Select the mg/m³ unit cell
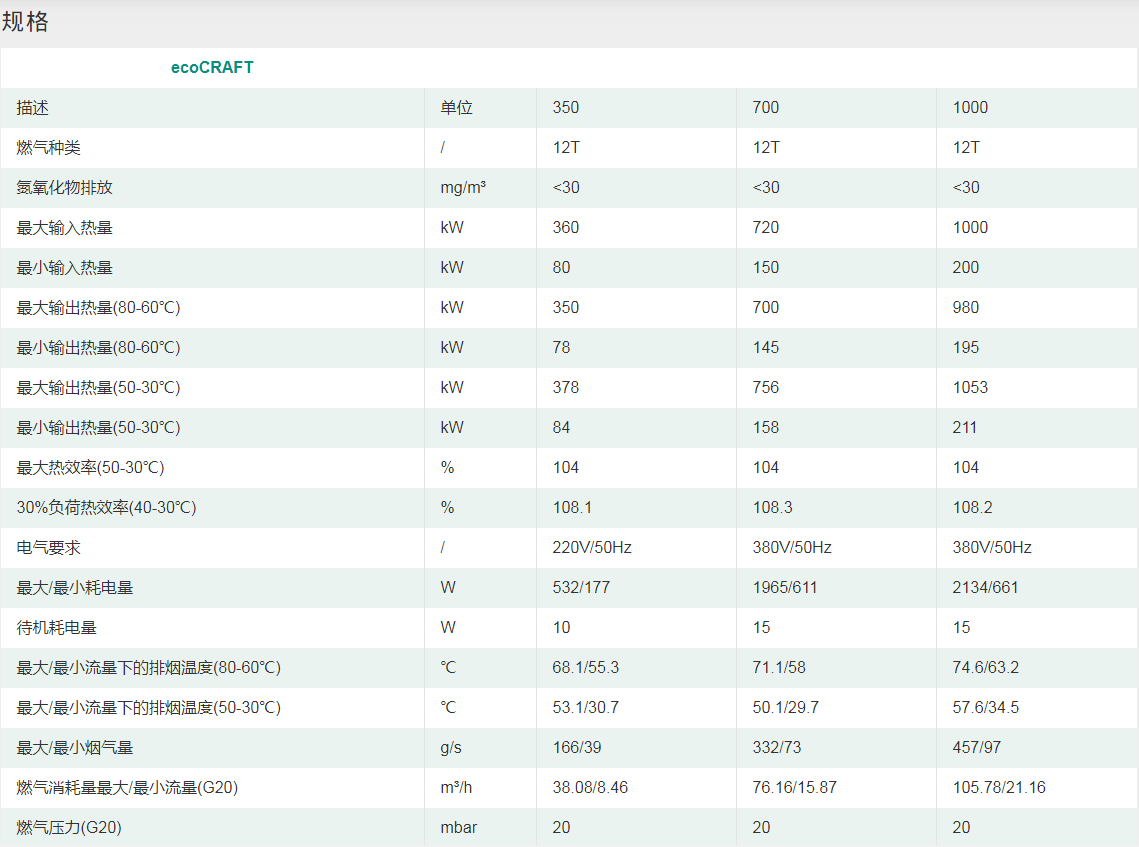 pyautogui.click(x=463, y=188)
